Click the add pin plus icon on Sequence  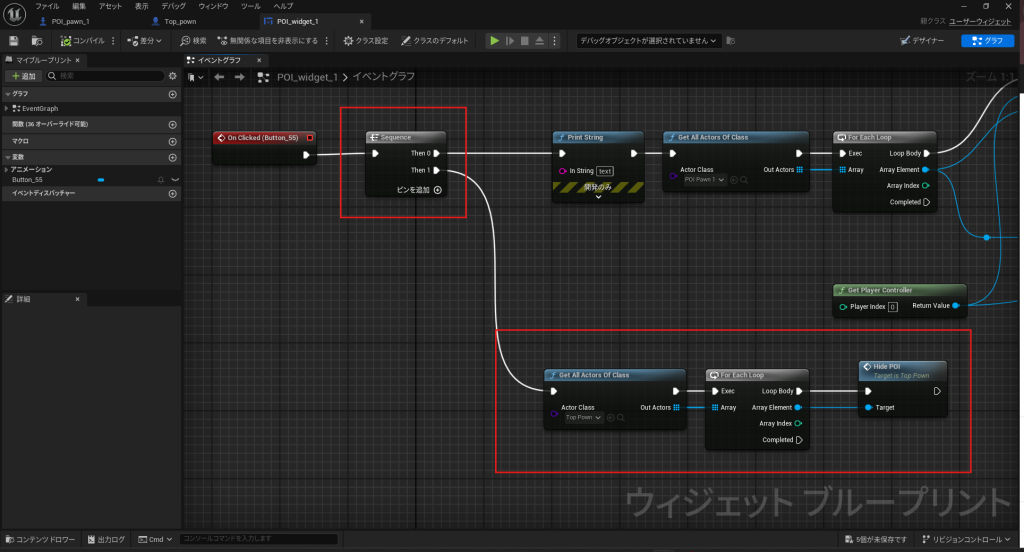point(438,189)
